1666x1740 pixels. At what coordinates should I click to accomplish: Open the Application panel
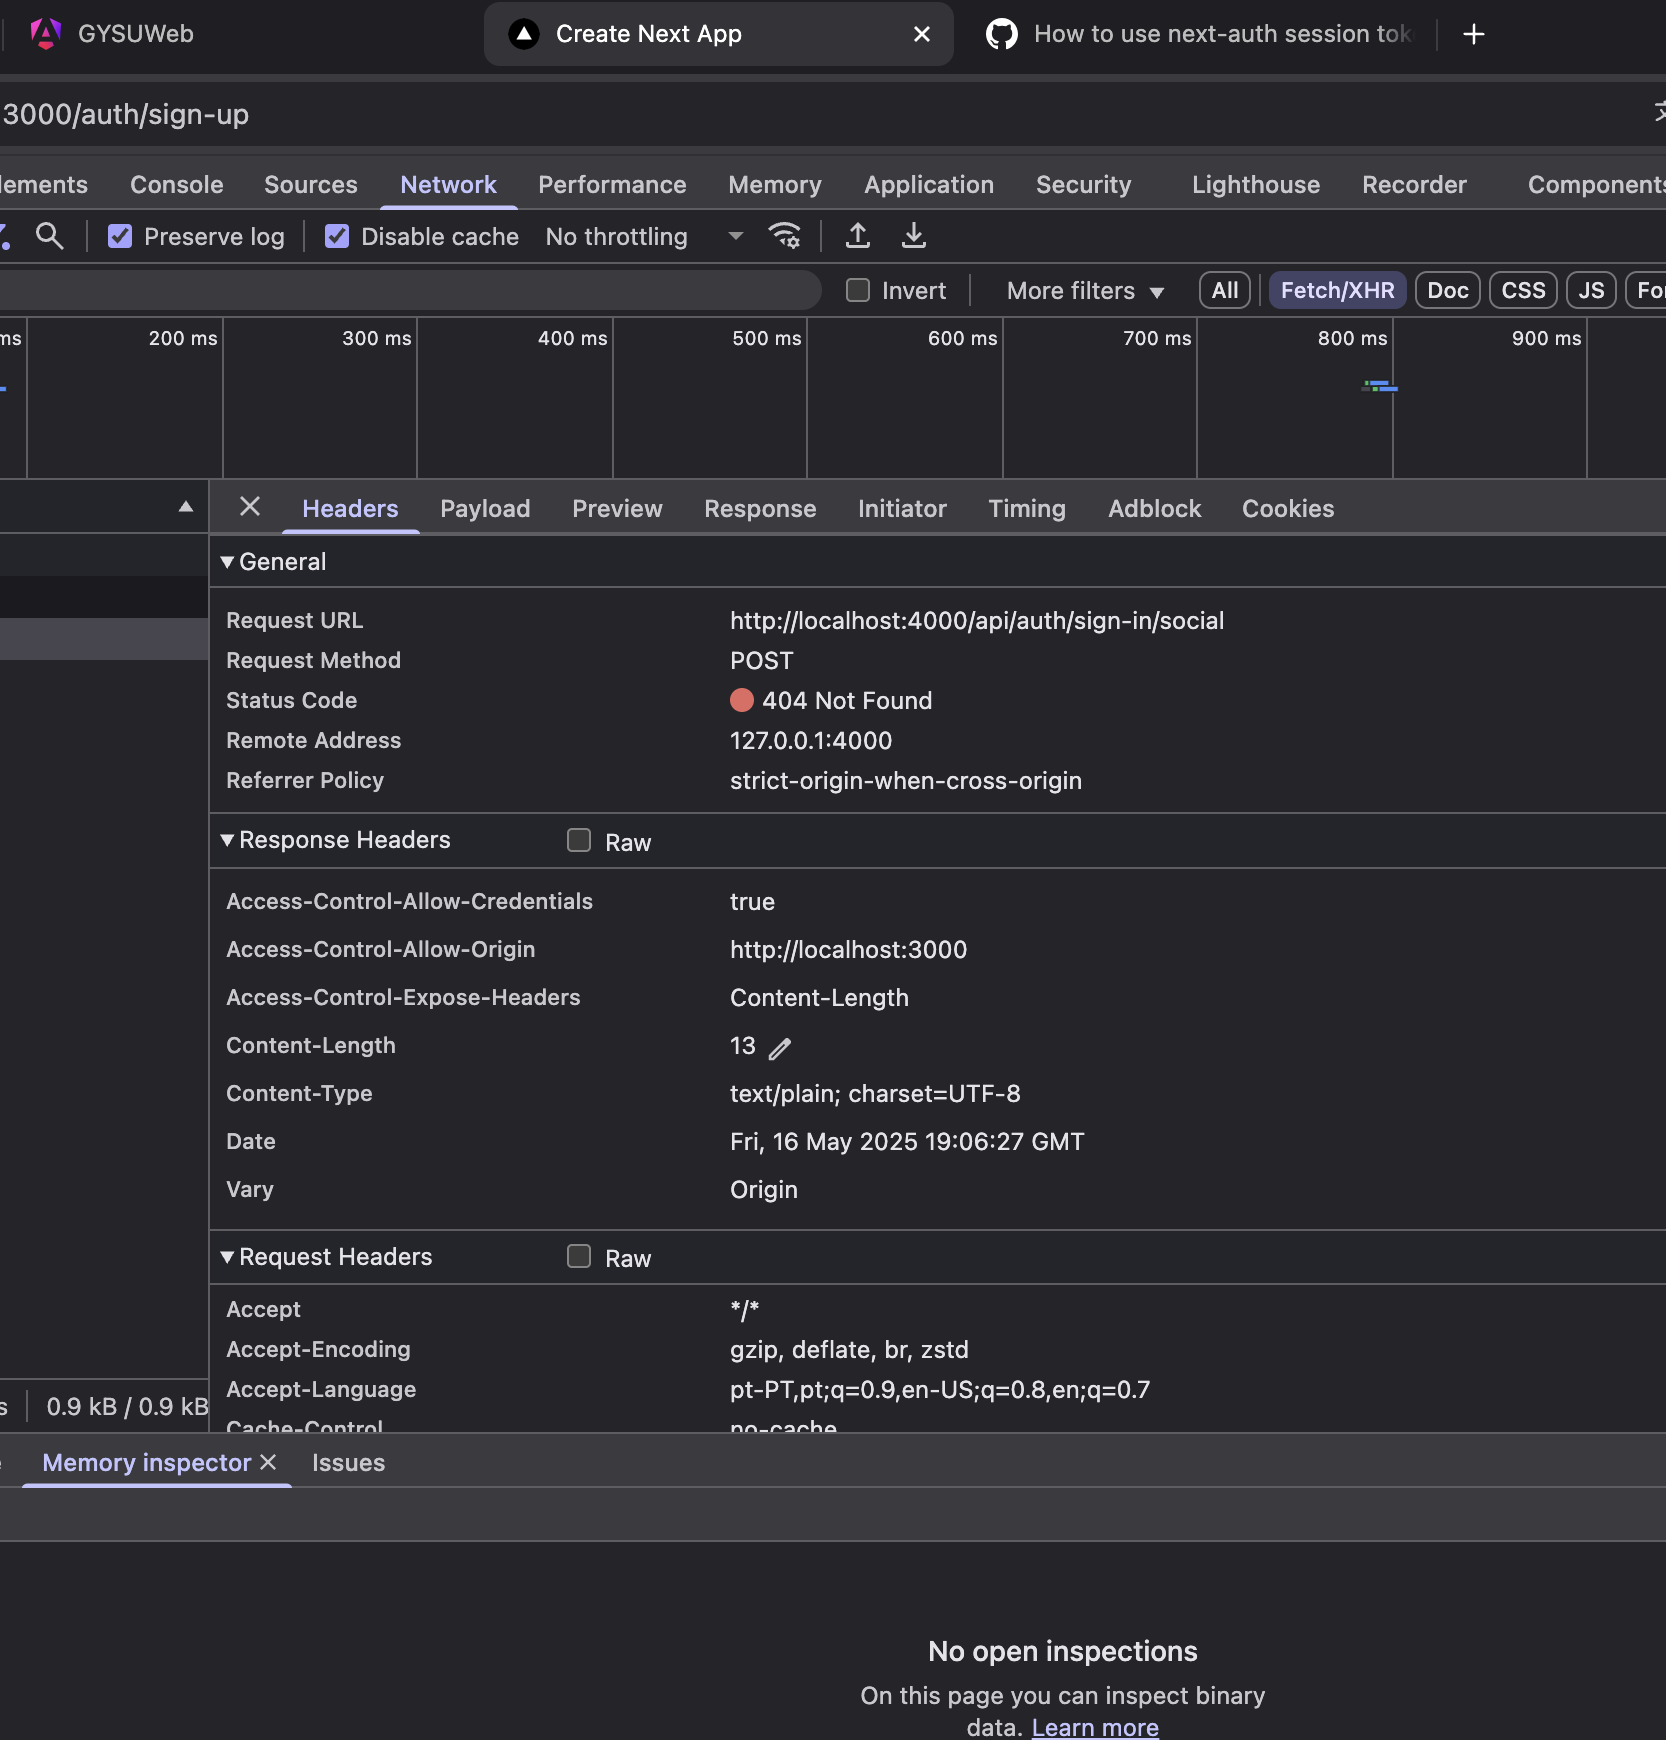929,185
